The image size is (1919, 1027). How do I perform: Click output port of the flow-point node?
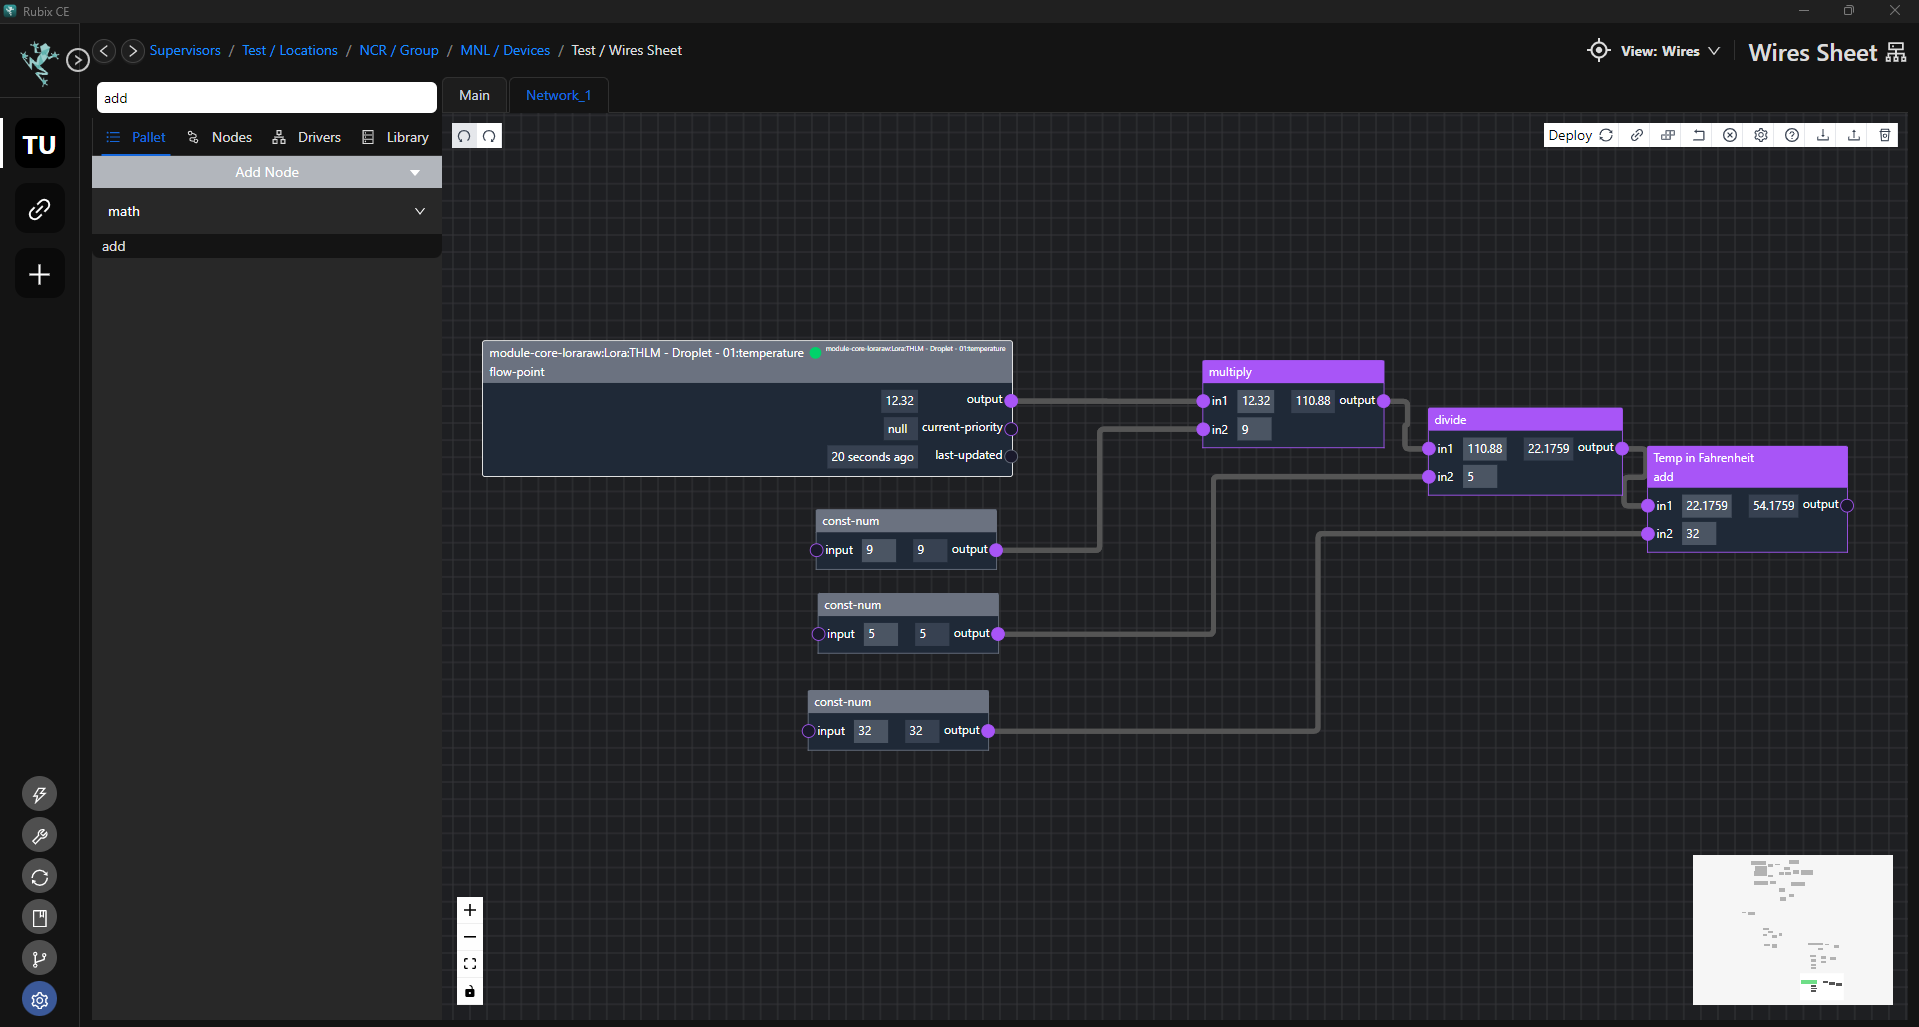point(1011,400)
